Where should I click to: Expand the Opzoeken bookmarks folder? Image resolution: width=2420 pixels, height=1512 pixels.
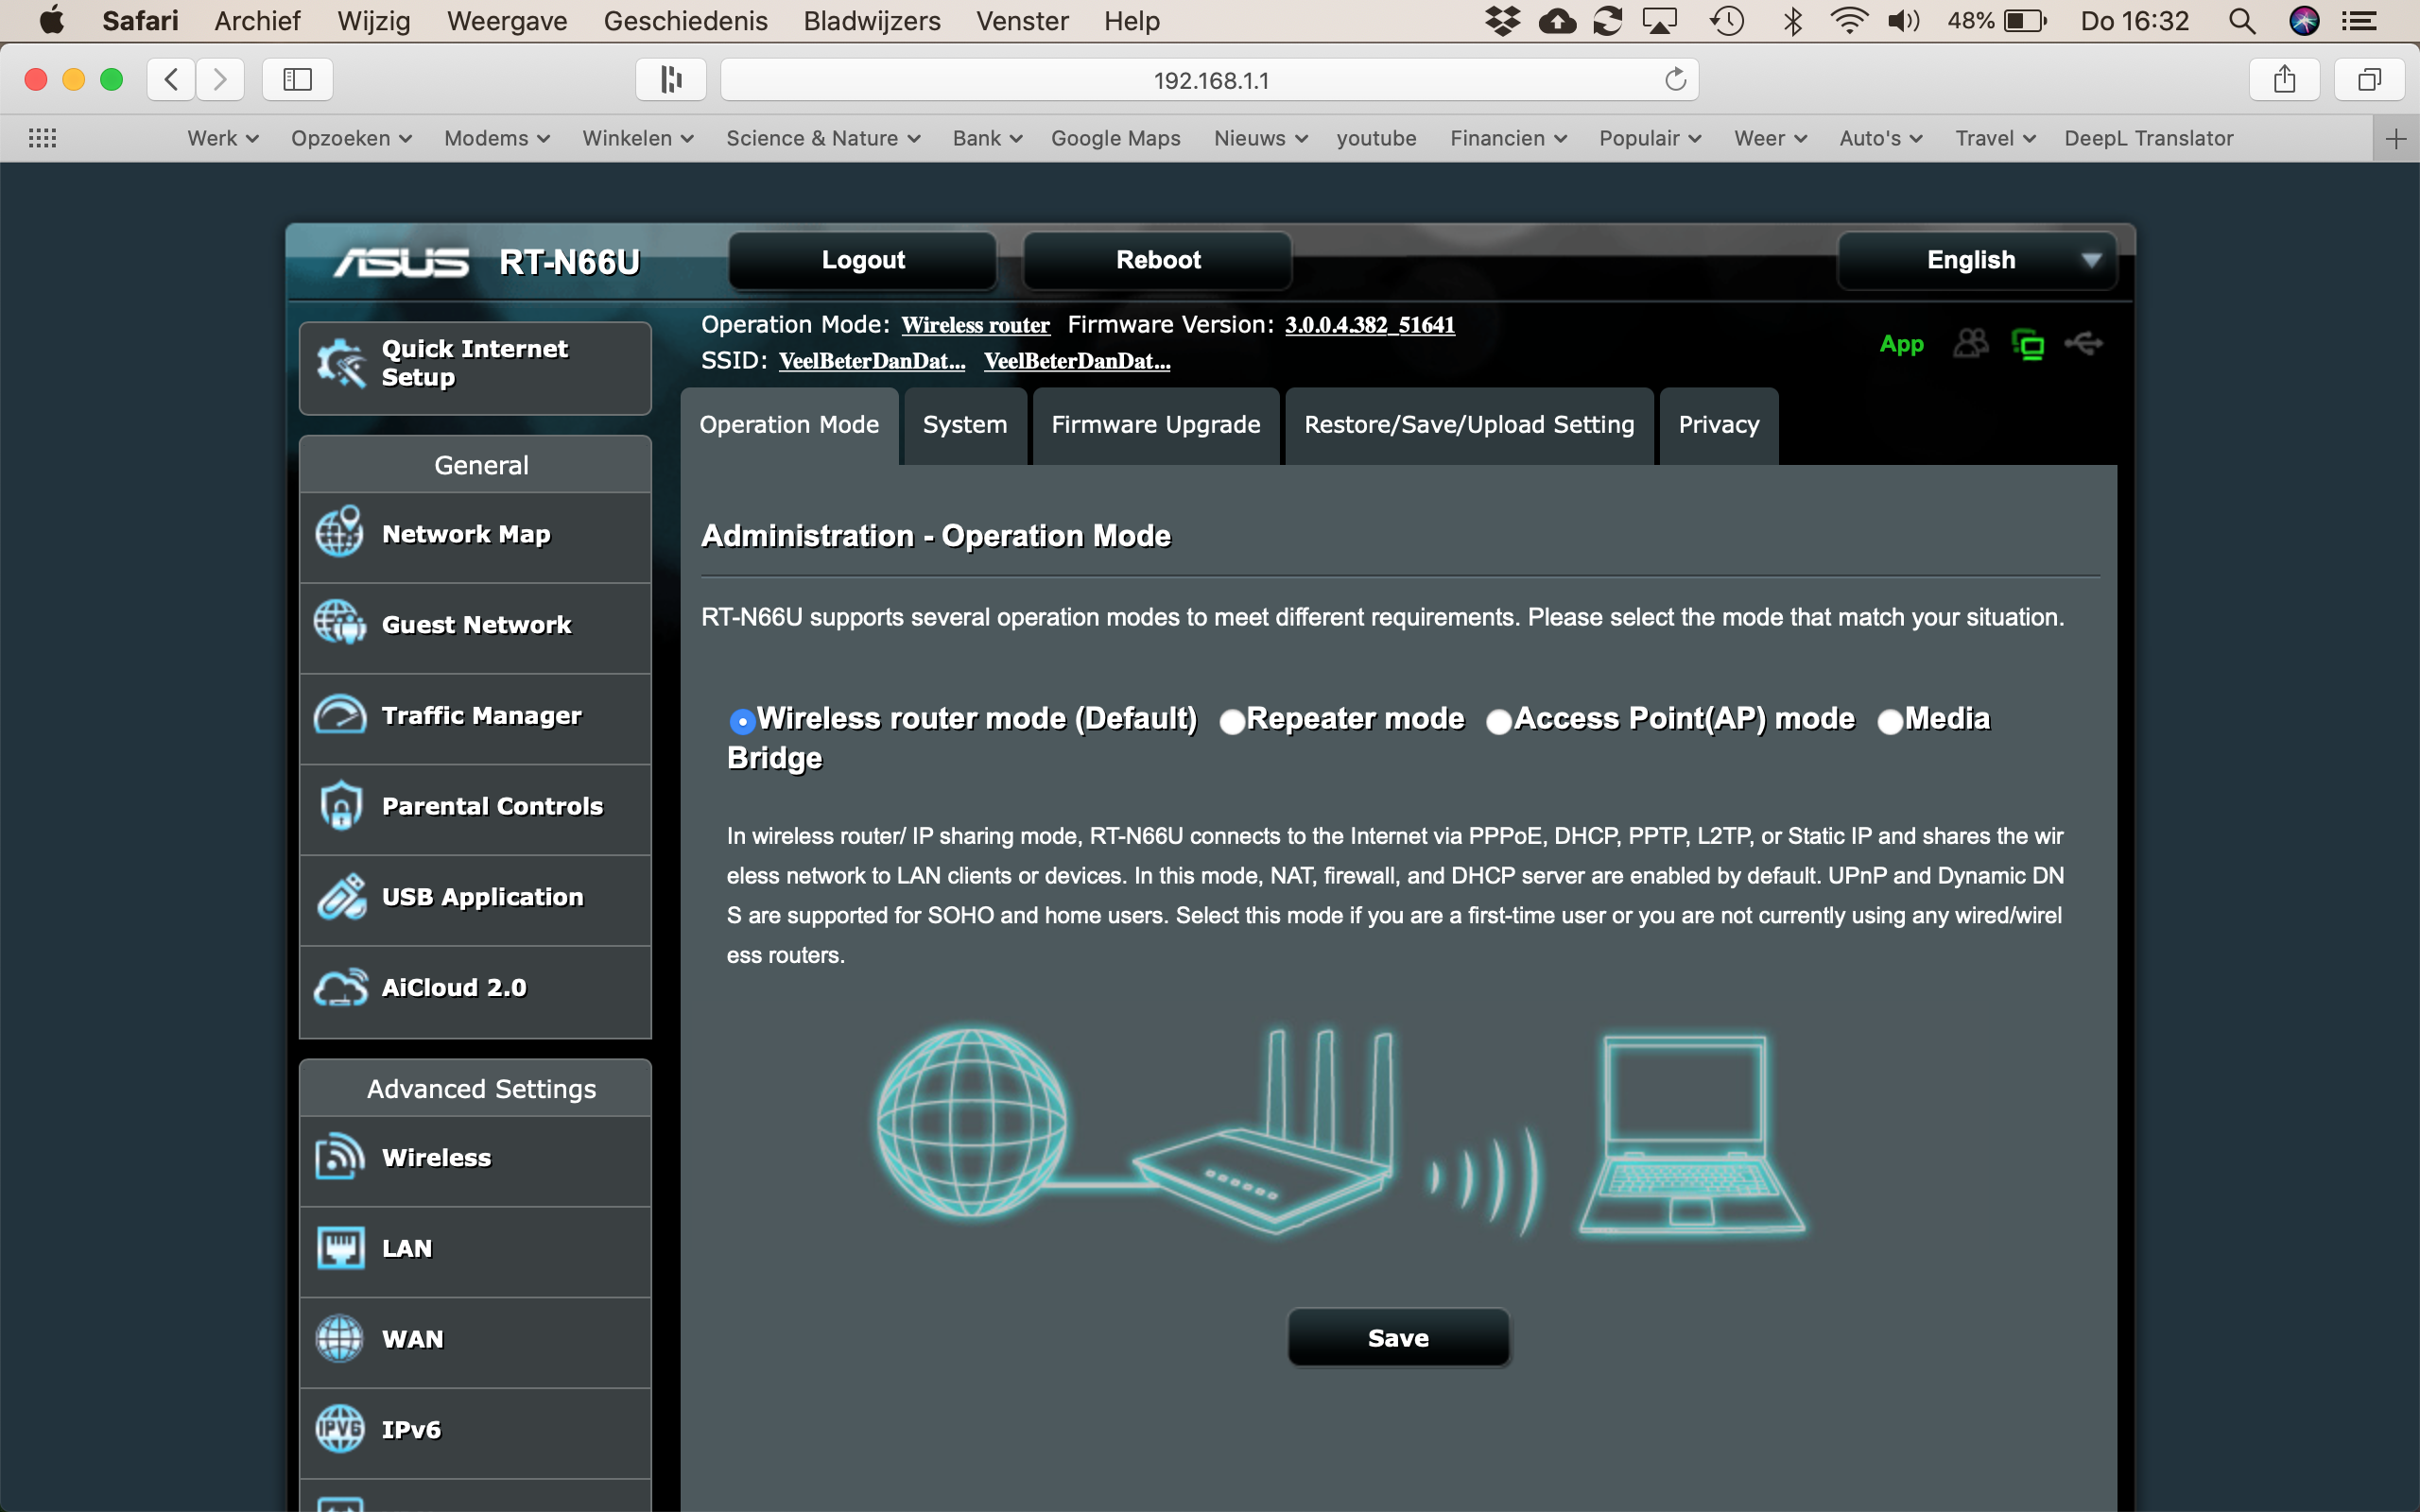coord(351,138)
